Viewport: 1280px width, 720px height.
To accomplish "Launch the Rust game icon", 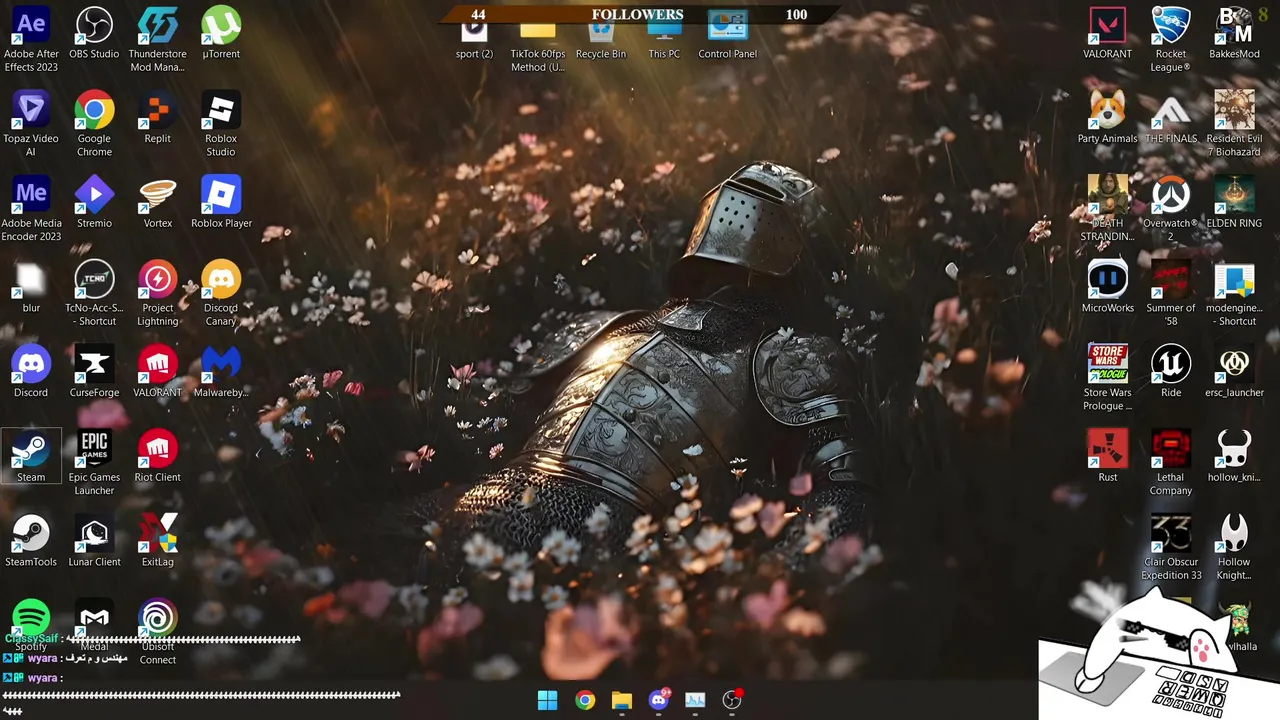I will tap(1107, 456).
